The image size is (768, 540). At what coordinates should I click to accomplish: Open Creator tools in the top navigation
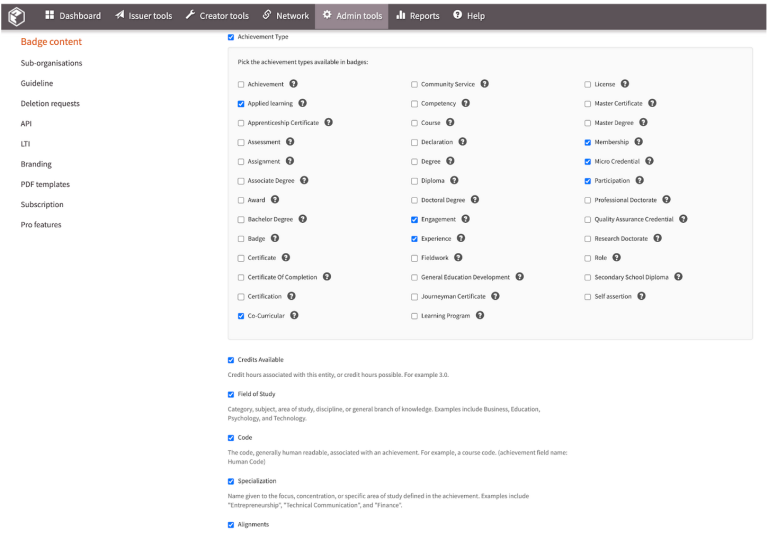[x=217, y=16]
